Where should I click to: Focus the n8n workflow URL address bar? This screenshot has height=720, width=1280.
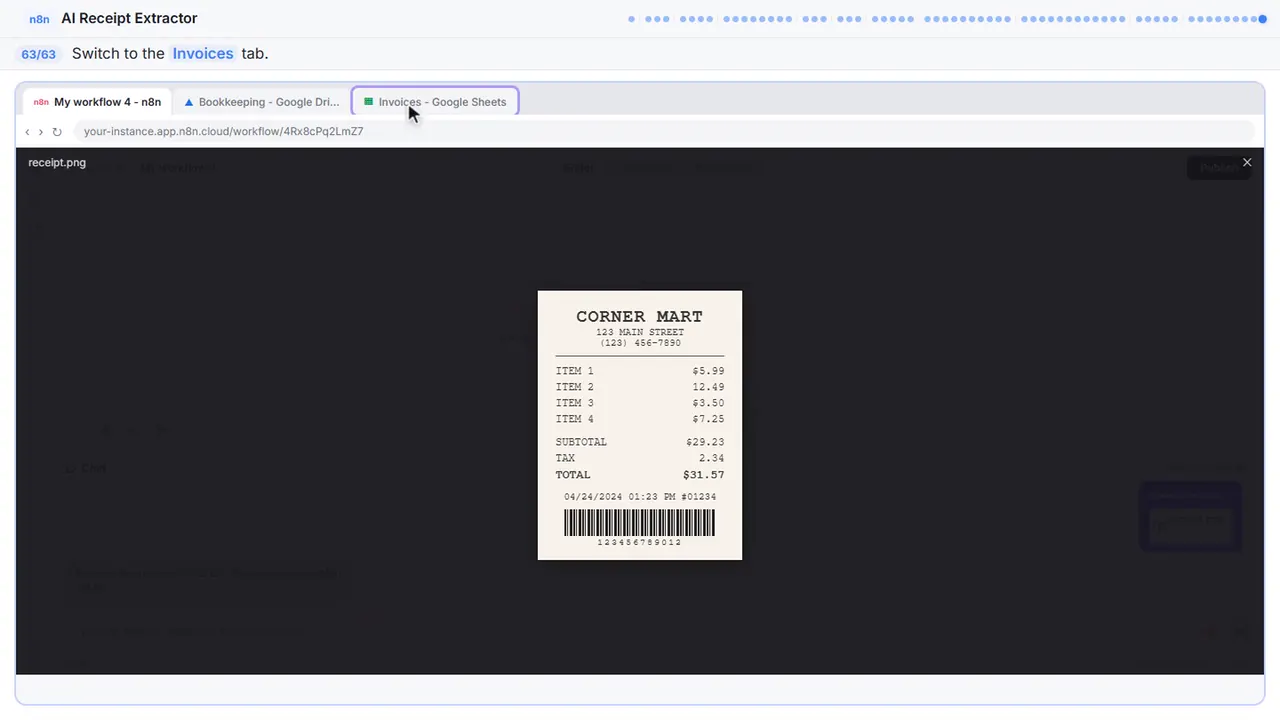click(x=665, y=132)
